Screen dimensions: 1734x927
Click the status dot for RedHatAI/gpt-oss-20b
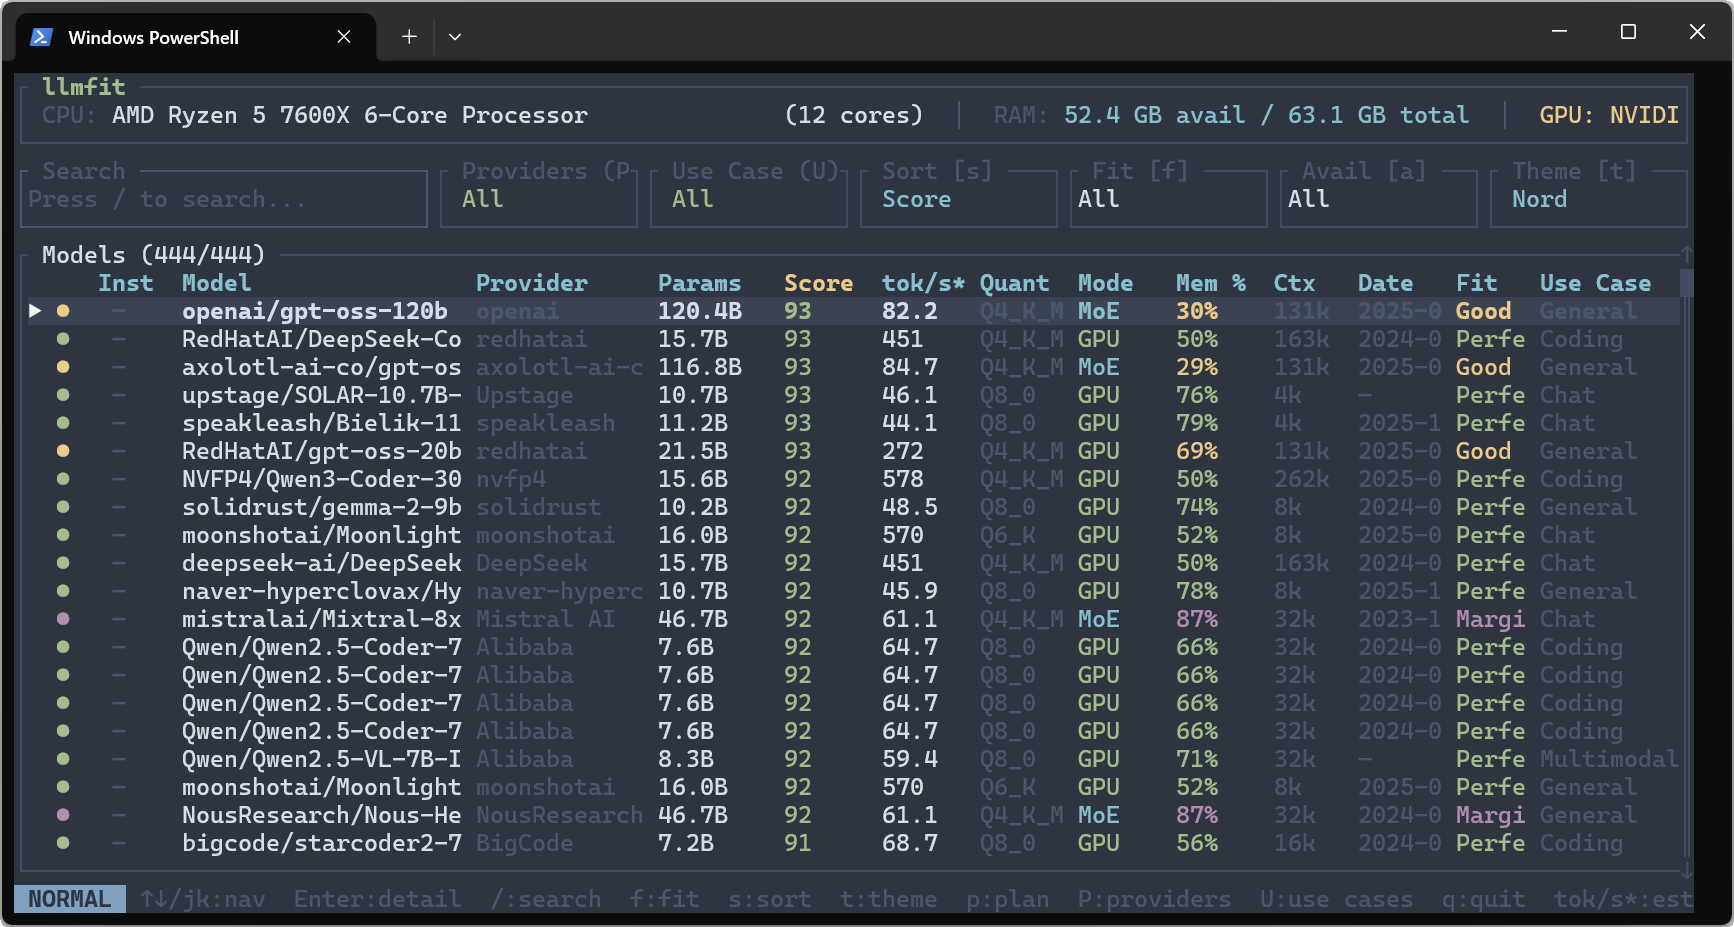[x=63, y=451]
